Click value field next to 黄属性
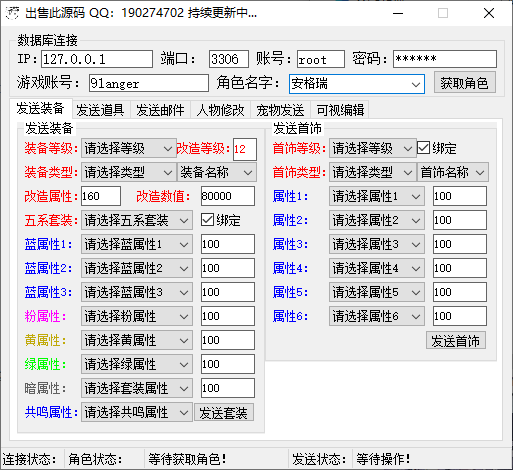This screenshot has width=513, height=470. point(228,340)
